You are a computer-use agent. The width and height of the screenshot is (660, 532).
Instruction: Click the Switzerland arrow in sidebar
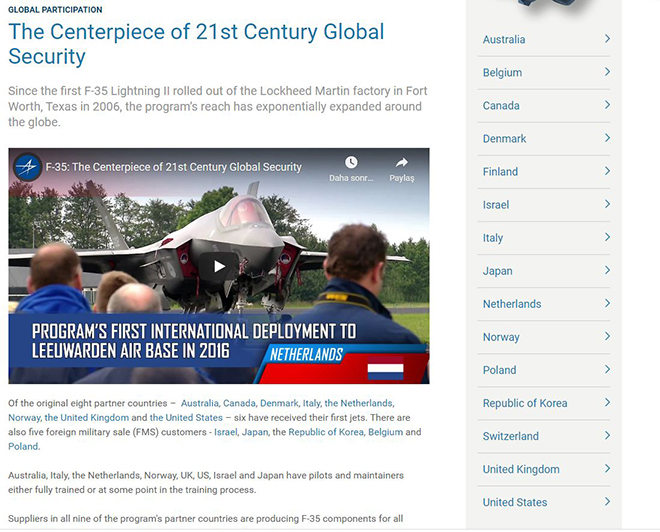[607, 436]
